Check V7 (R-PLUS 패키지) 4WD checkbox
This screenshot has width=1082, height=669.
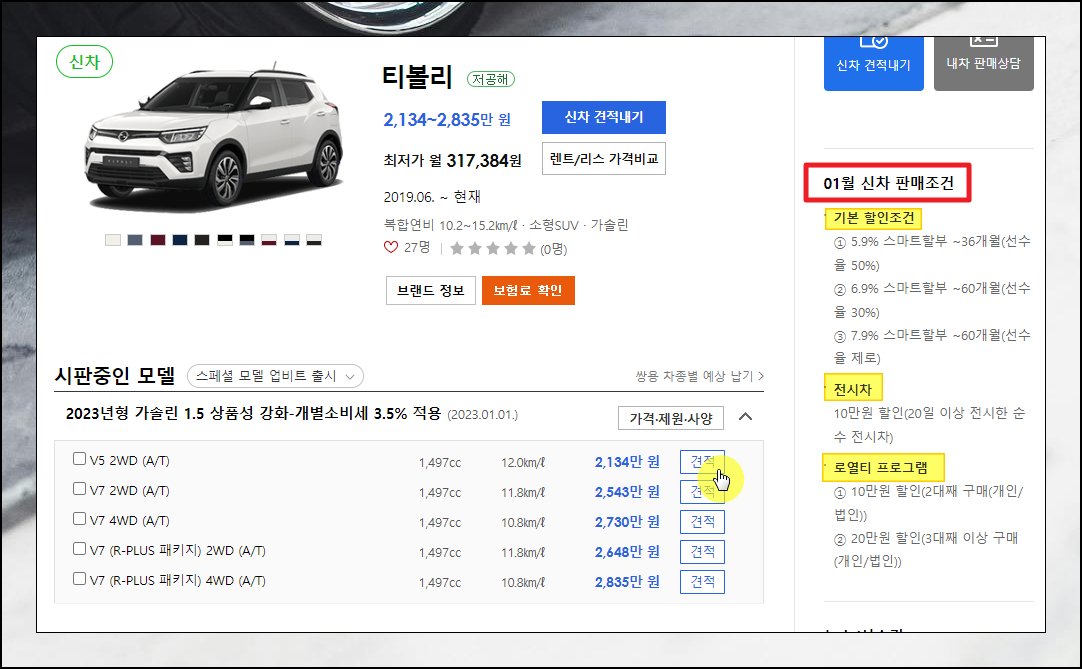coord(79,579)
